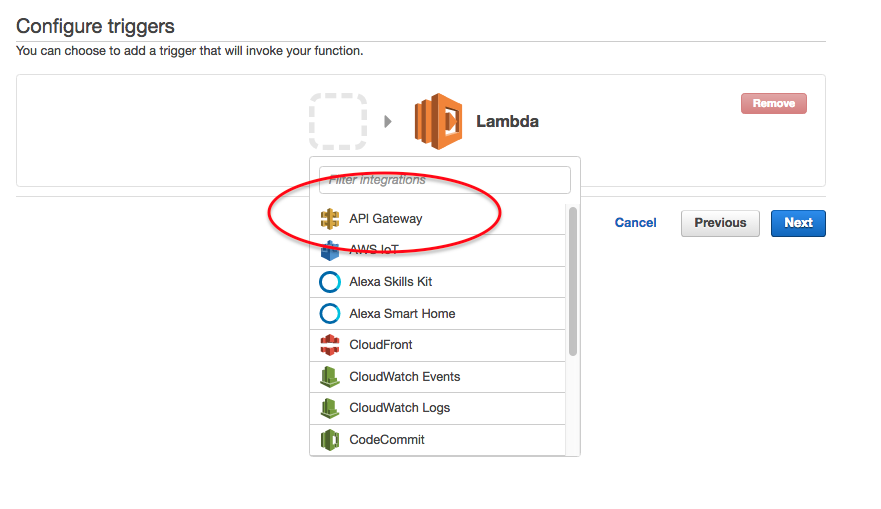The image size is (881, 509).
Task: Click the AWS IoT icon
Action: (x=330, y=251)
